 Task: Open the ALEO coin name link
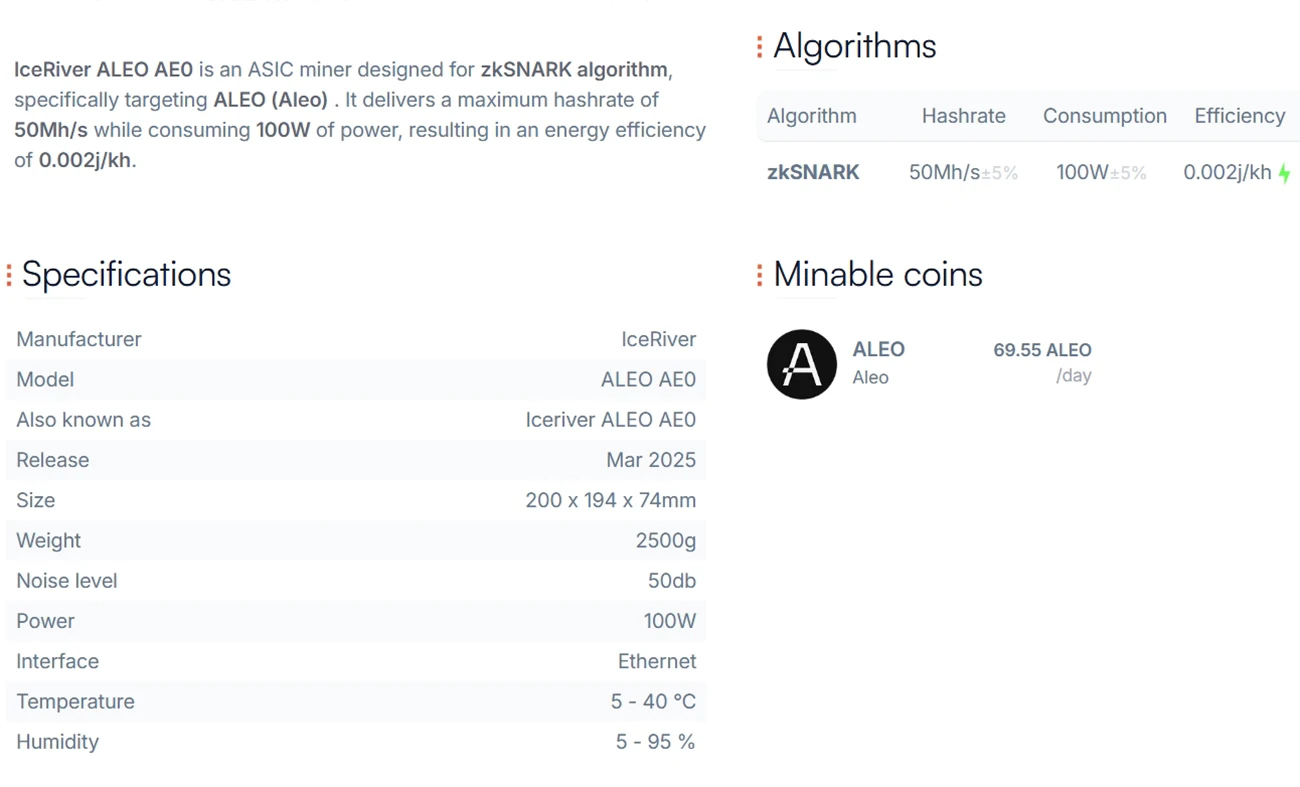coord(878,349)
